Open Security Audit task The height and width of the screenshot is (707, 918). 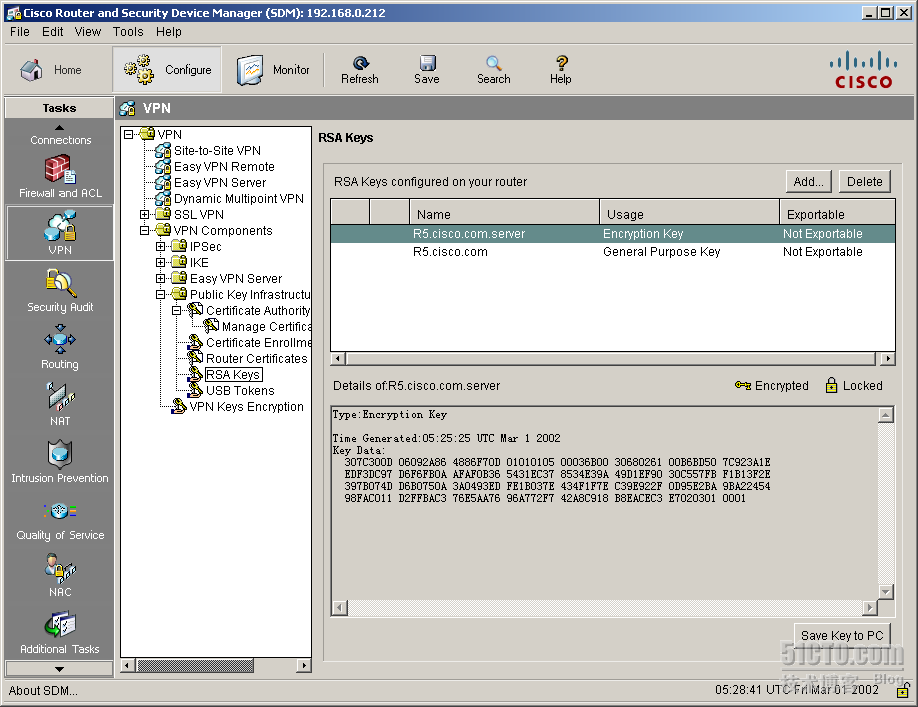60,291
